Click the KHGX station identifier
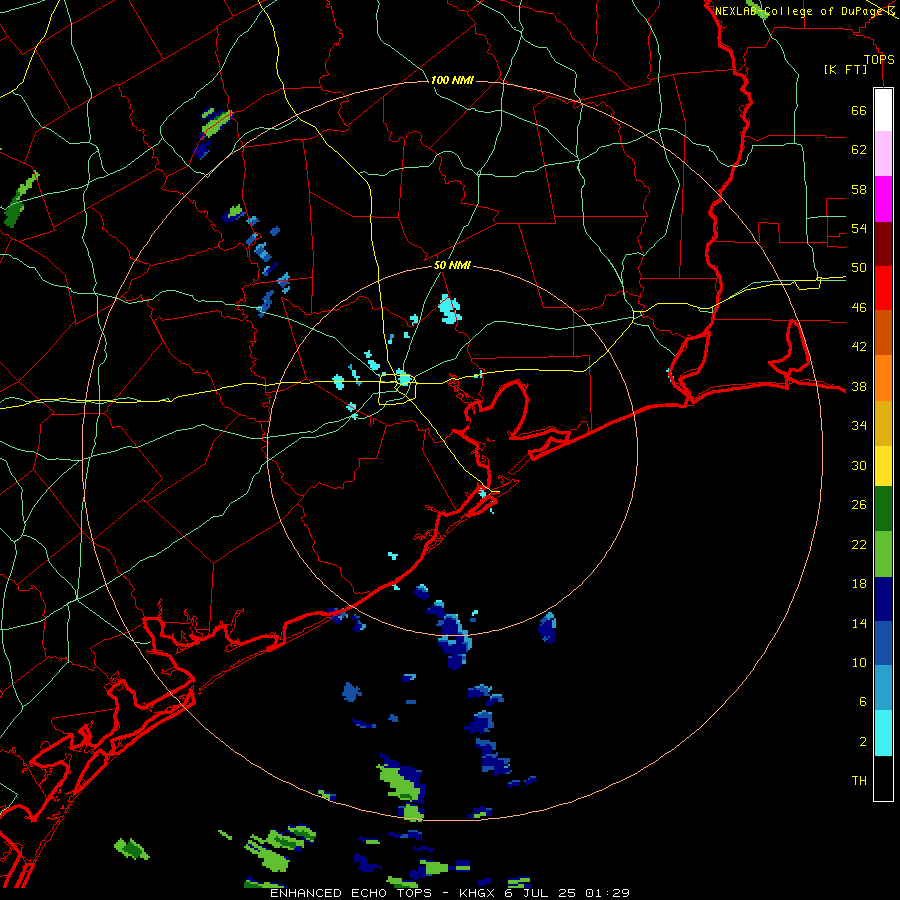The width and height of the screenshot is (900, 900). pos(480,893)
